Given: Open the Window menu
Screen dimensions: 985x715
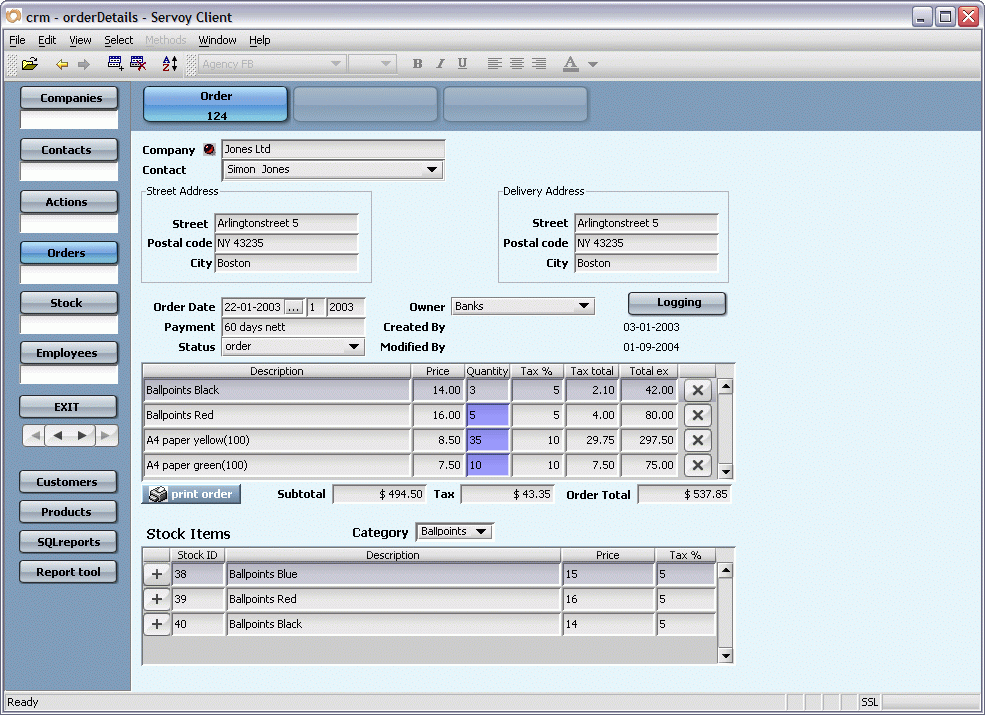Looking at the screenshot, I should point(217,40).
